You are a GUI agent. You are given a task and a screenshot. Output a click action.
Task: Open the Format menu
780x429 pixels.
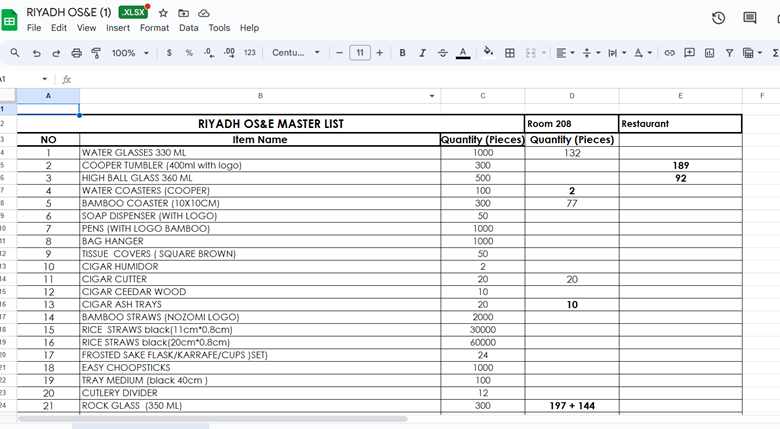click(154, 28)
